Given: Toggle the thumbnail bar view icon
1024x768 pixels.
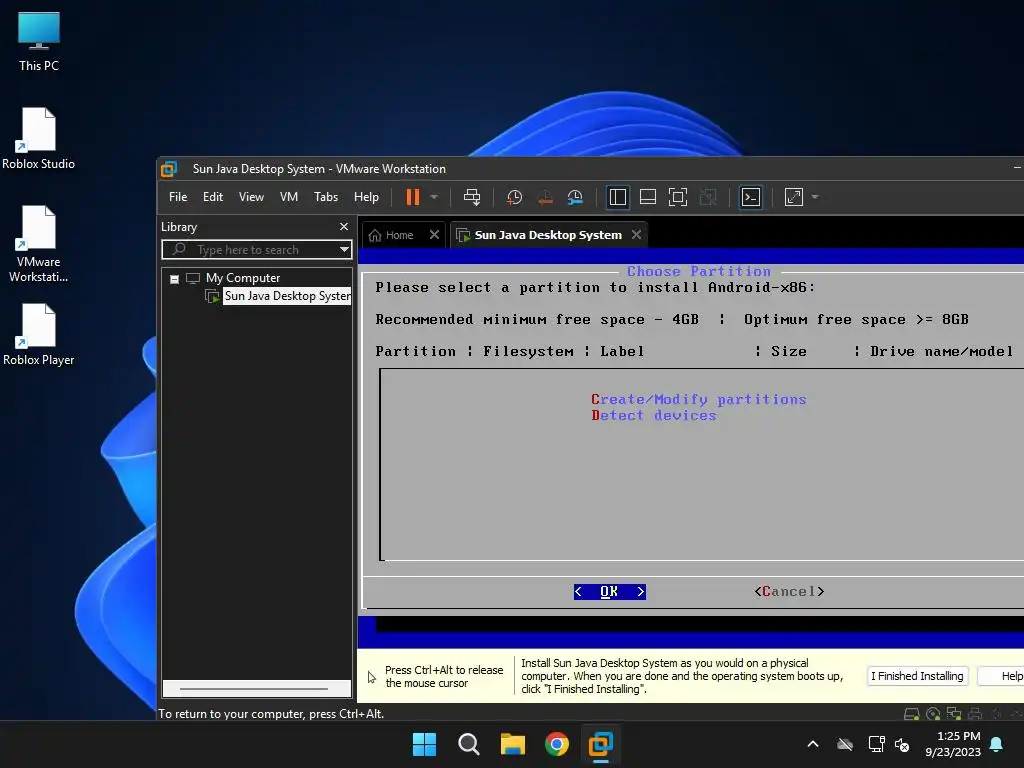Looking at the screenshot, I should [x=648, y=197].
